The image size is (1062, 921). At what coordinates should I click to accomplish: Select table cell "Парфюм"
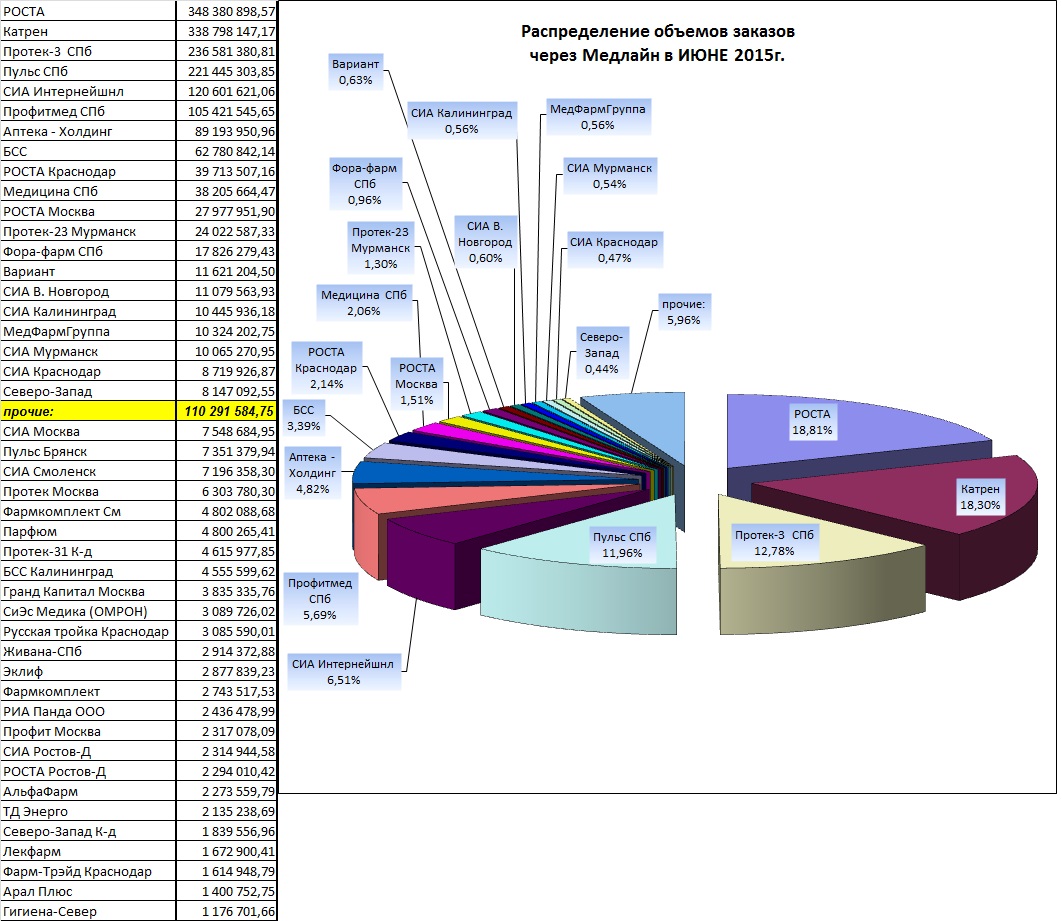click(88, 531)
